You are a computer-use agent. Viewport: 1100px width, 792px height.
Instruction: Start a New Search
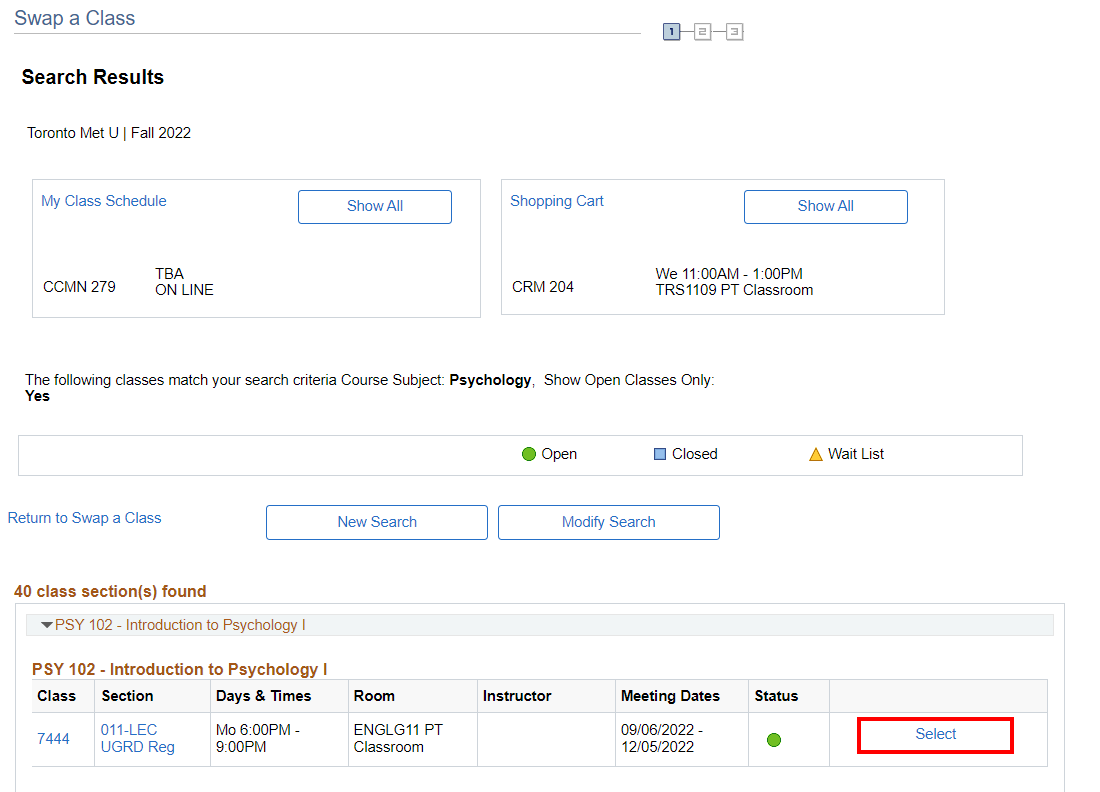(377, 522)
